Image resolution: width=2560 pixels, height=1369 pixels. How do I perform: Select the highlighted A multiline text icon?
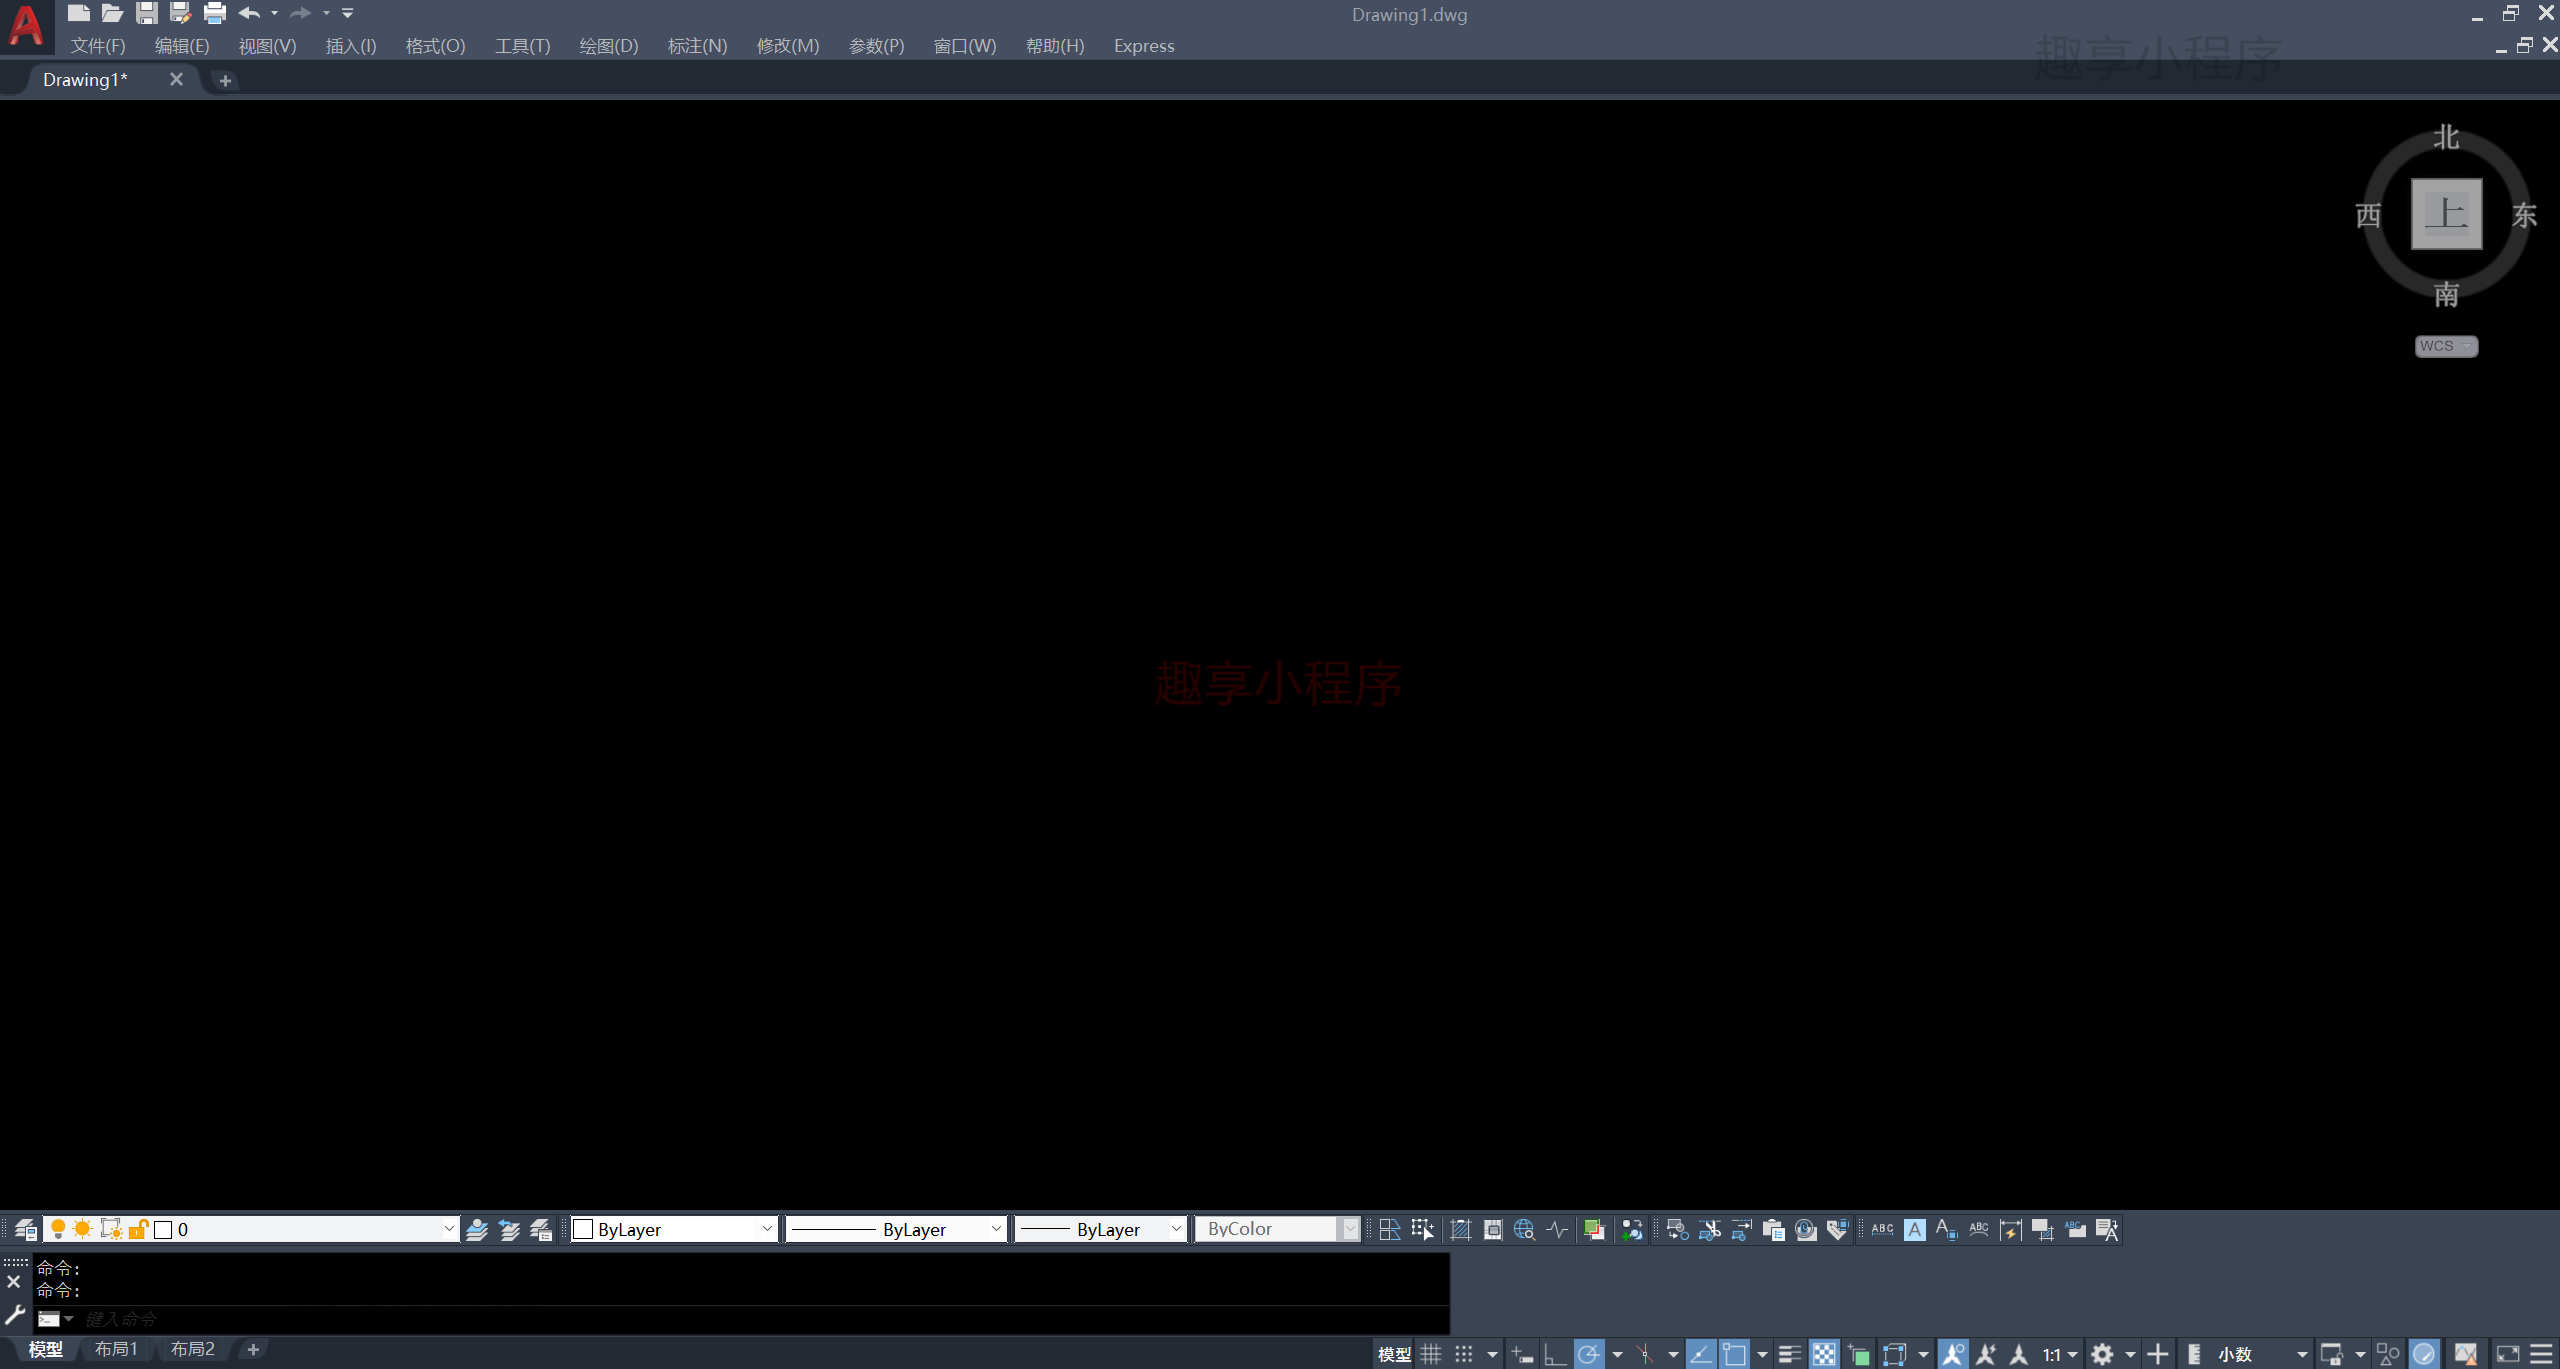(x=1914, y=1229)
